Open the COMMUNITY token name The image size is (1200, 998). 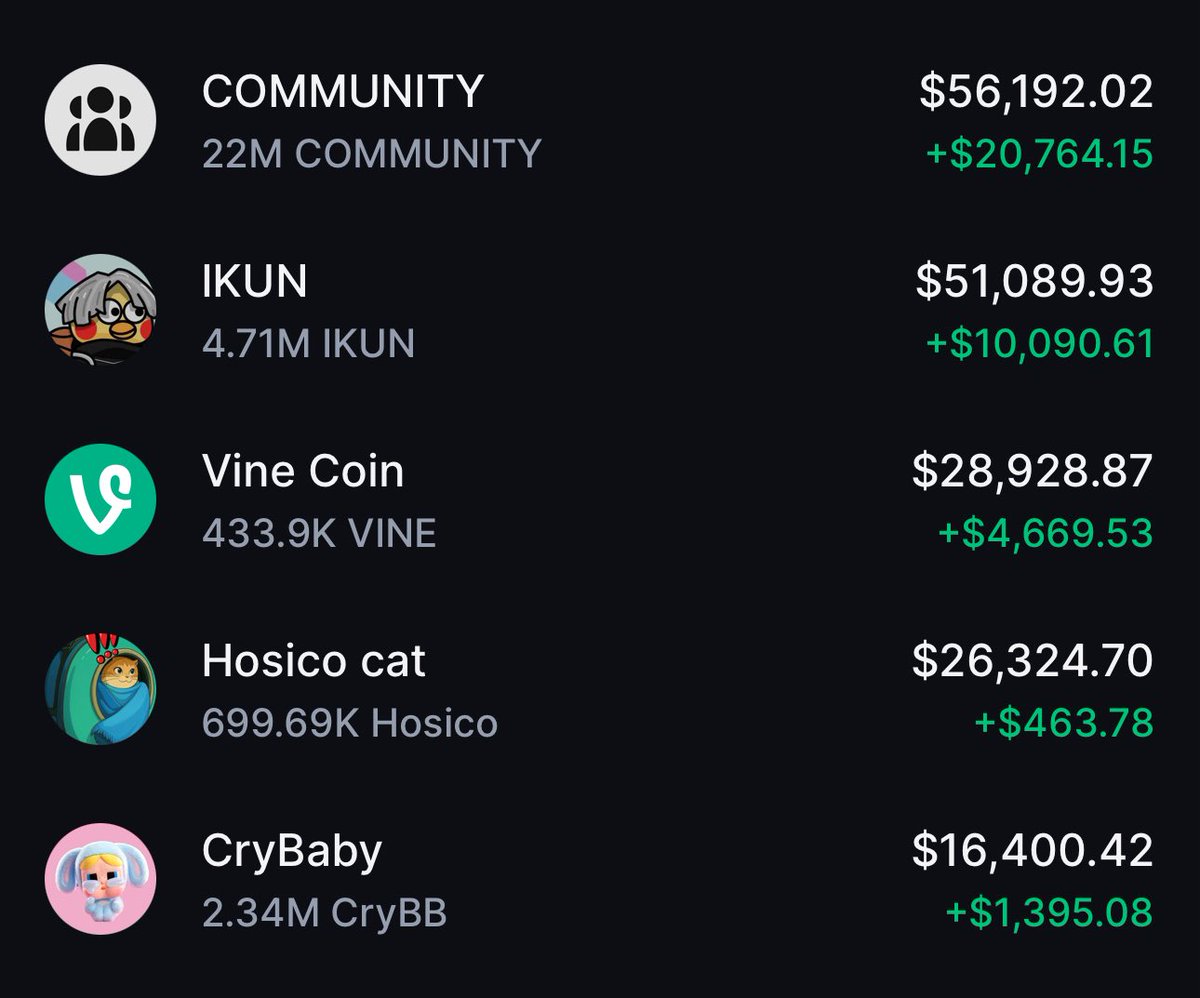(343, 92)
